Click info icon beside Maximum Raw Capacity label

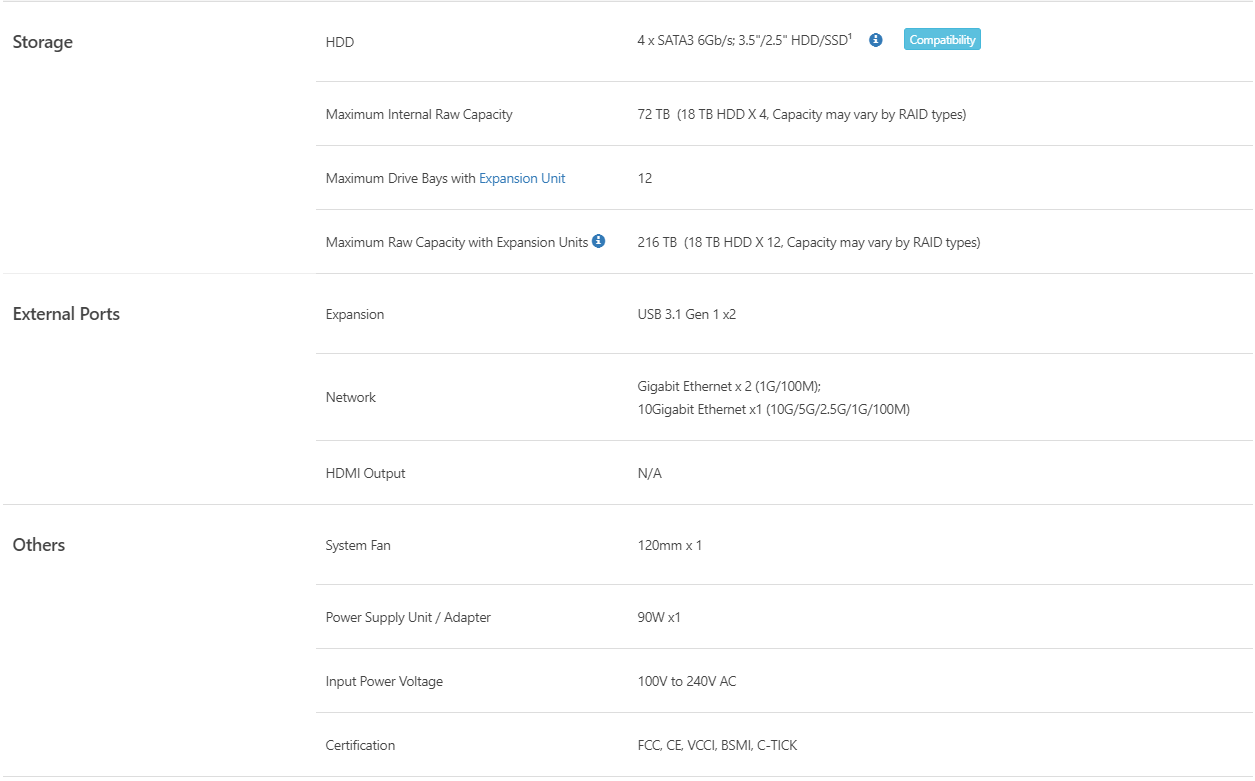click(598, 241)
